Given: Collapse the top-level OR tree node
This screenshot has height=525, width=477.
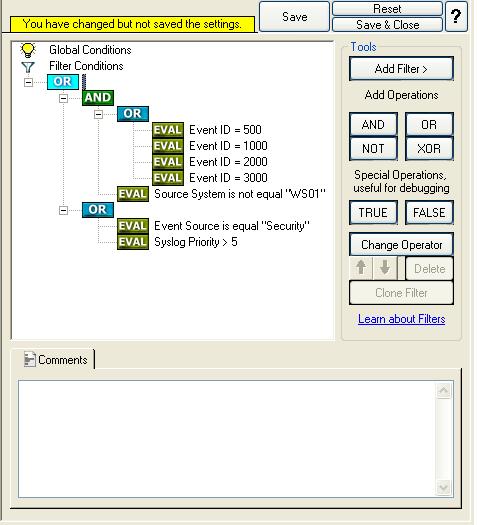Looking at the screenshot, I should (28, 82).
